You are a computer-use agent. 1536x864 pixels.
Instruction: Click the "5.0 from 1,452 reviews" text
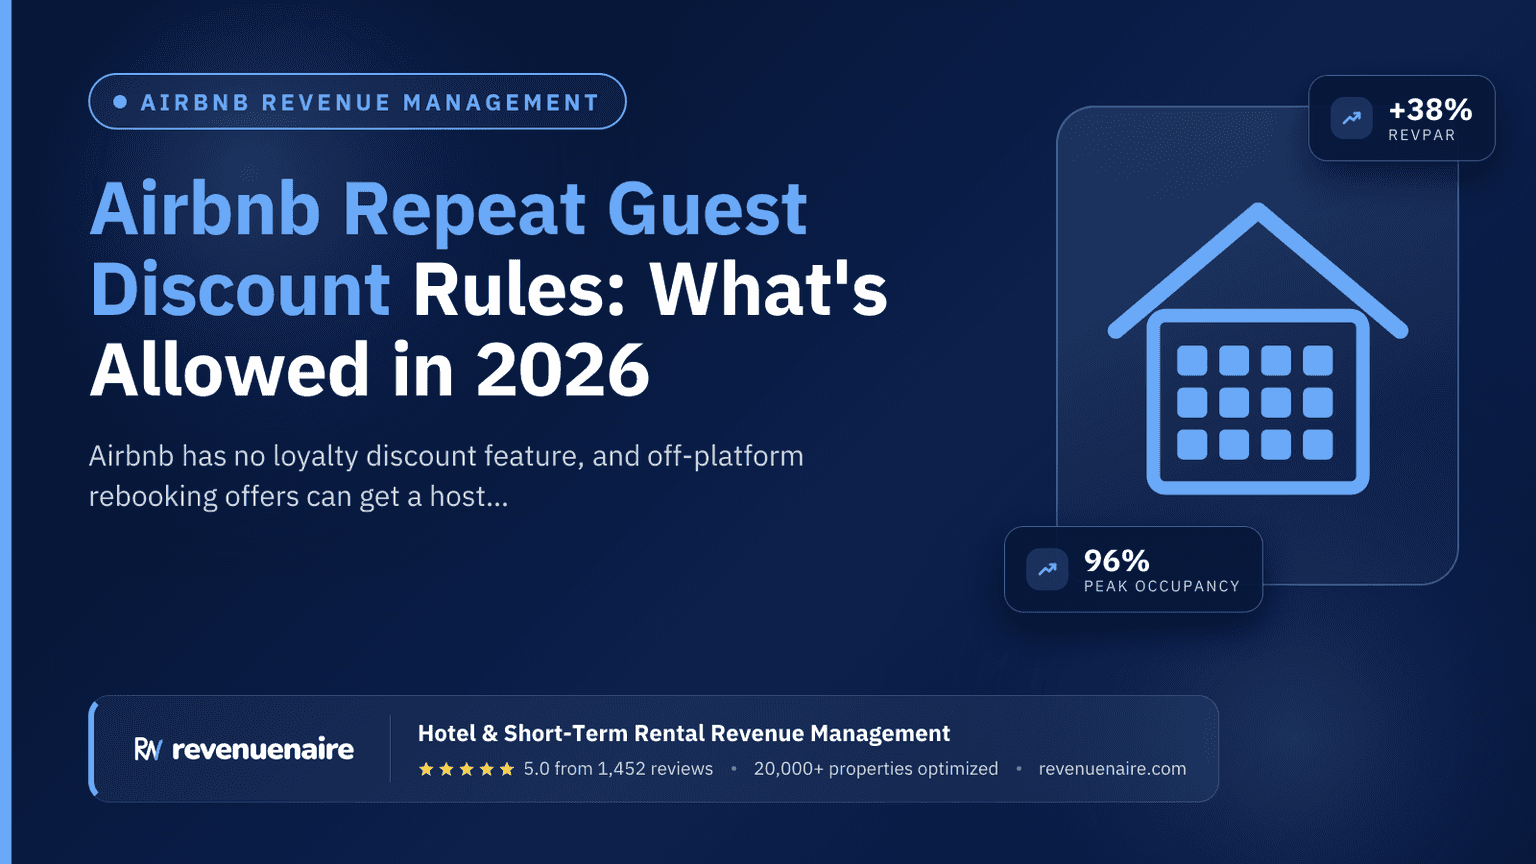618,769
